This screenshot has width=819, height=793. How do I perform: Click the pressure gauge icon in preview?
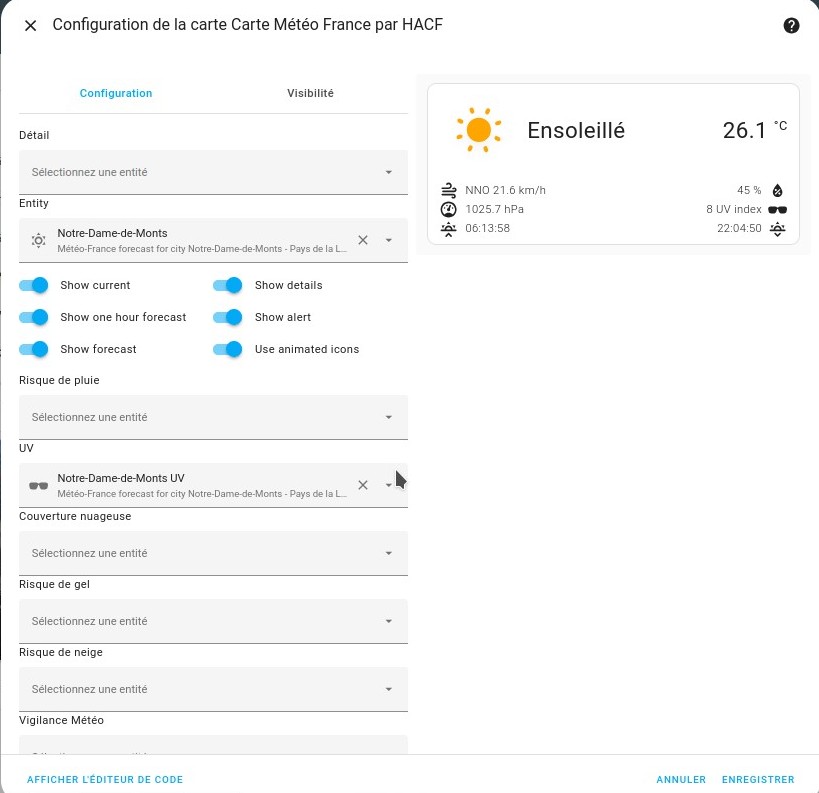[448, 210]
